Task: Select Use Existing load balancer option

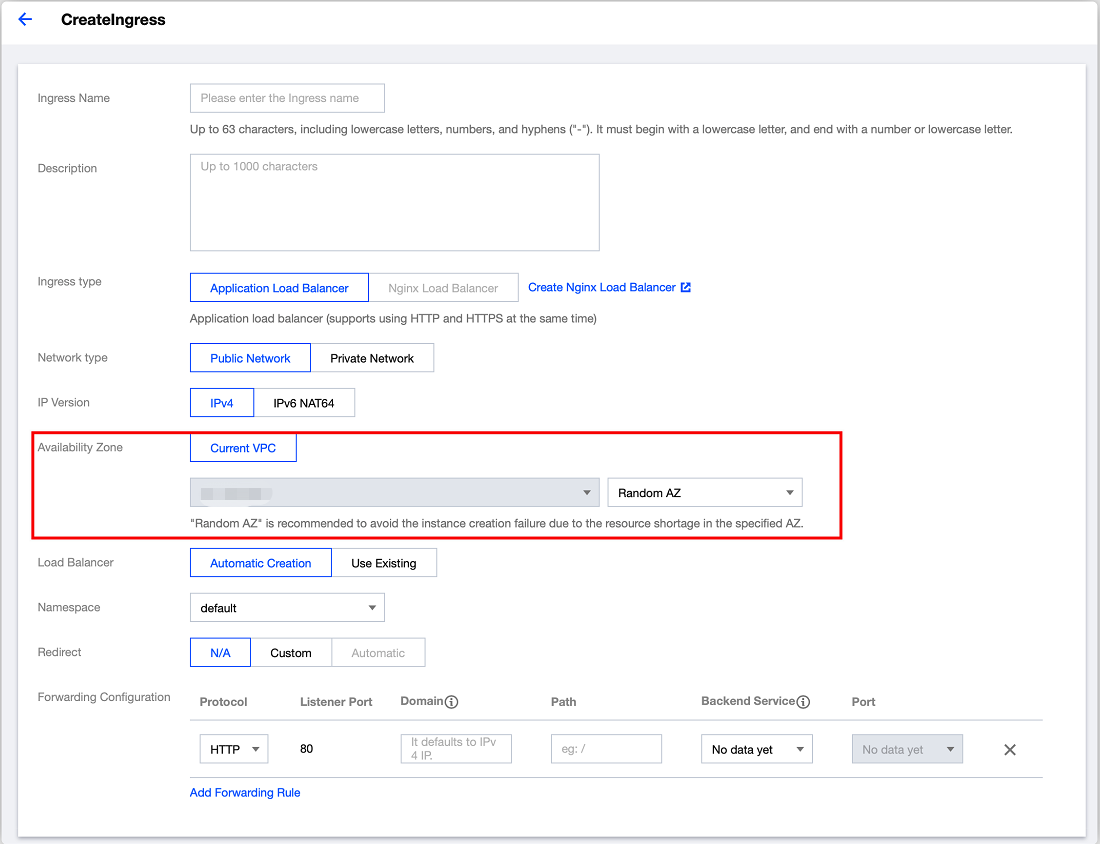Action: pyautogui.click(x=384, y=563)
